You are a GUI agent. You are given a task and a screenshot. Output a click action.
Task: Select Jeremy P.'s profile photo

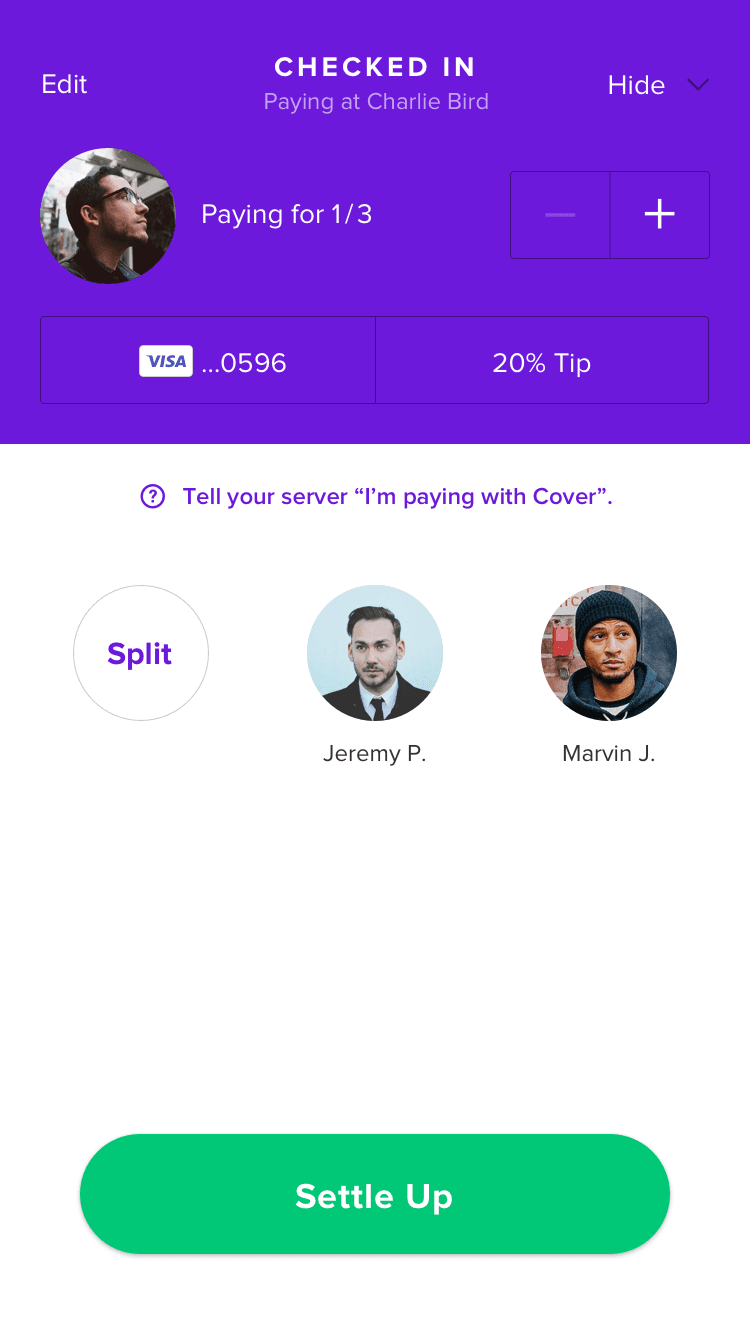375,653
